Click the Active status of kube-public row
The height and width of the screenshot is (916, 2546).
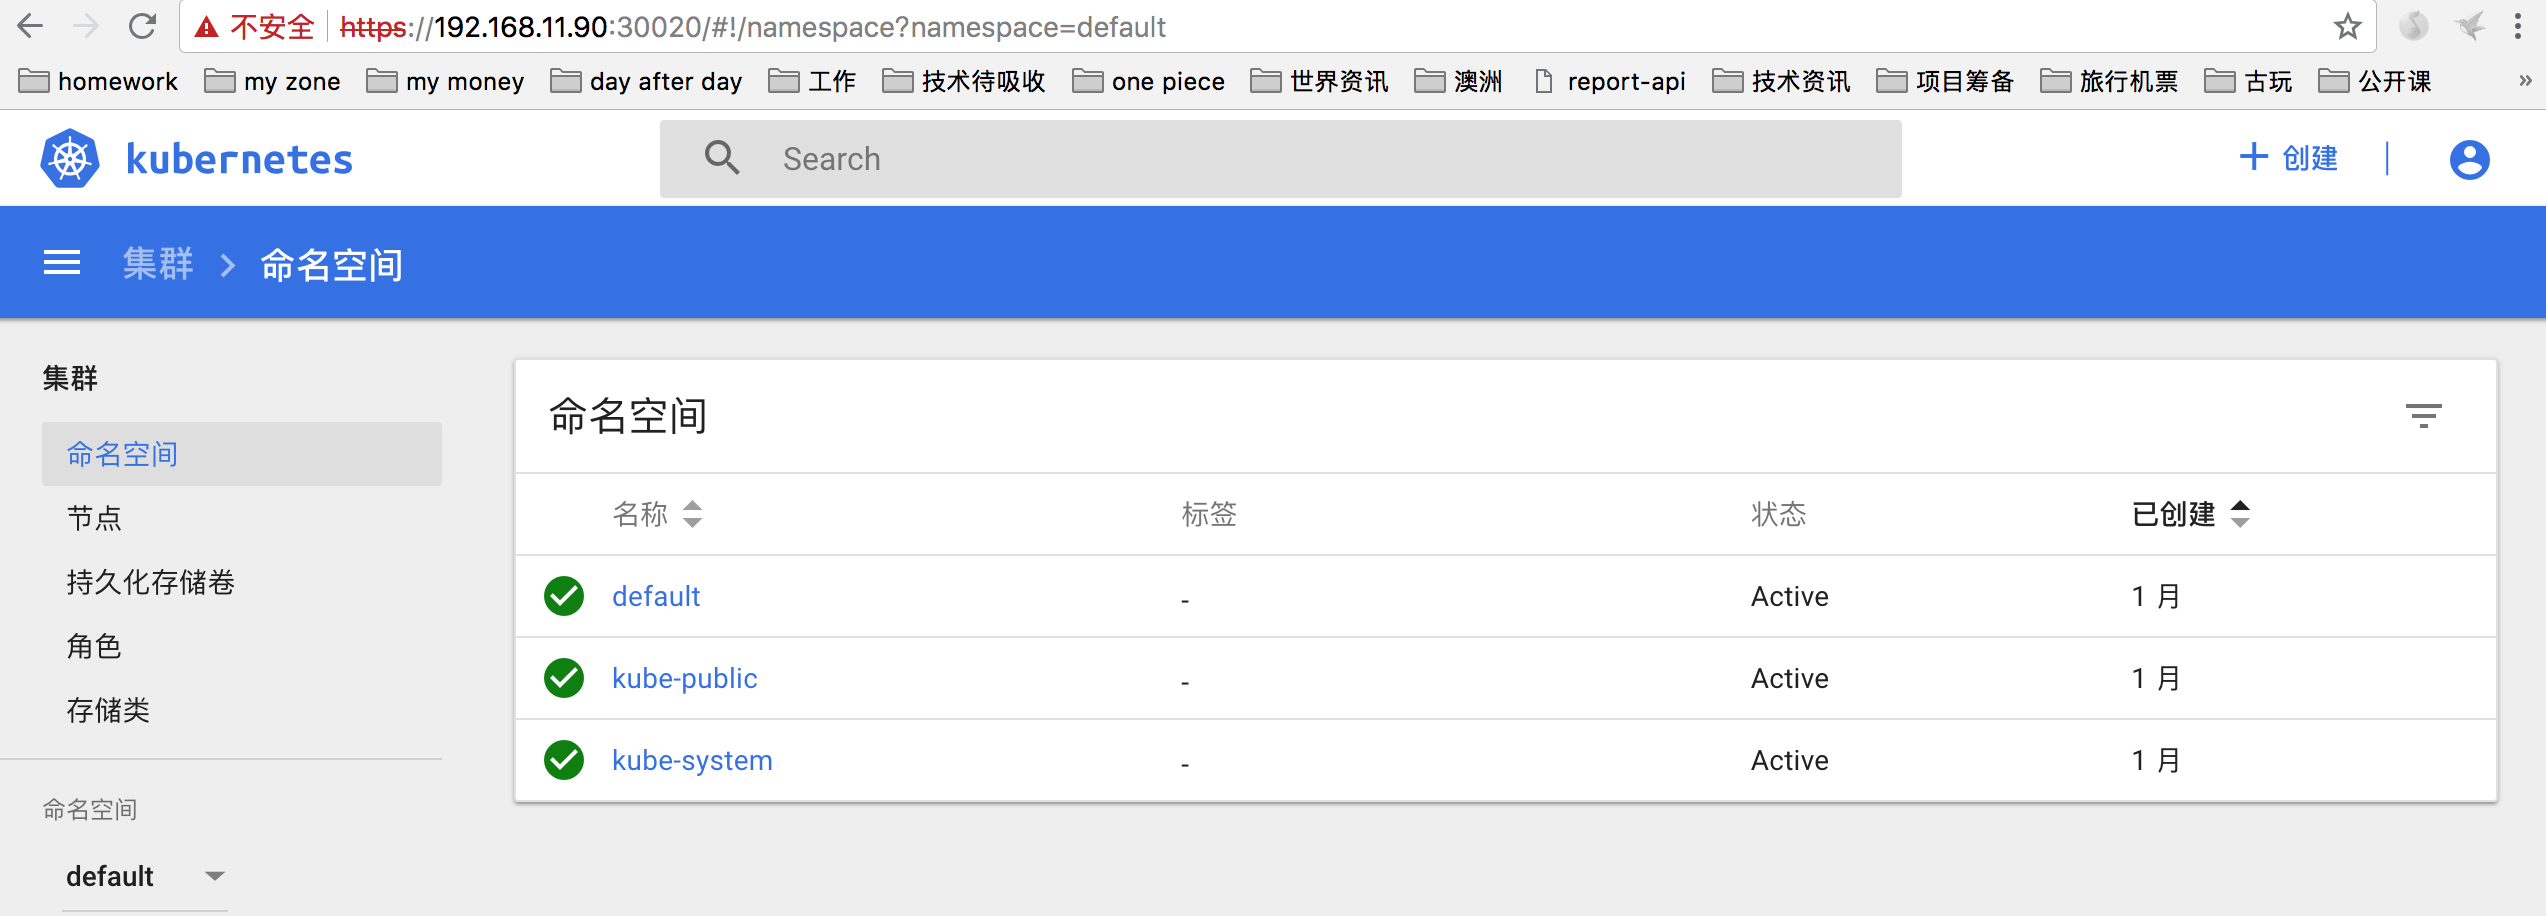tap(1790, 678)
